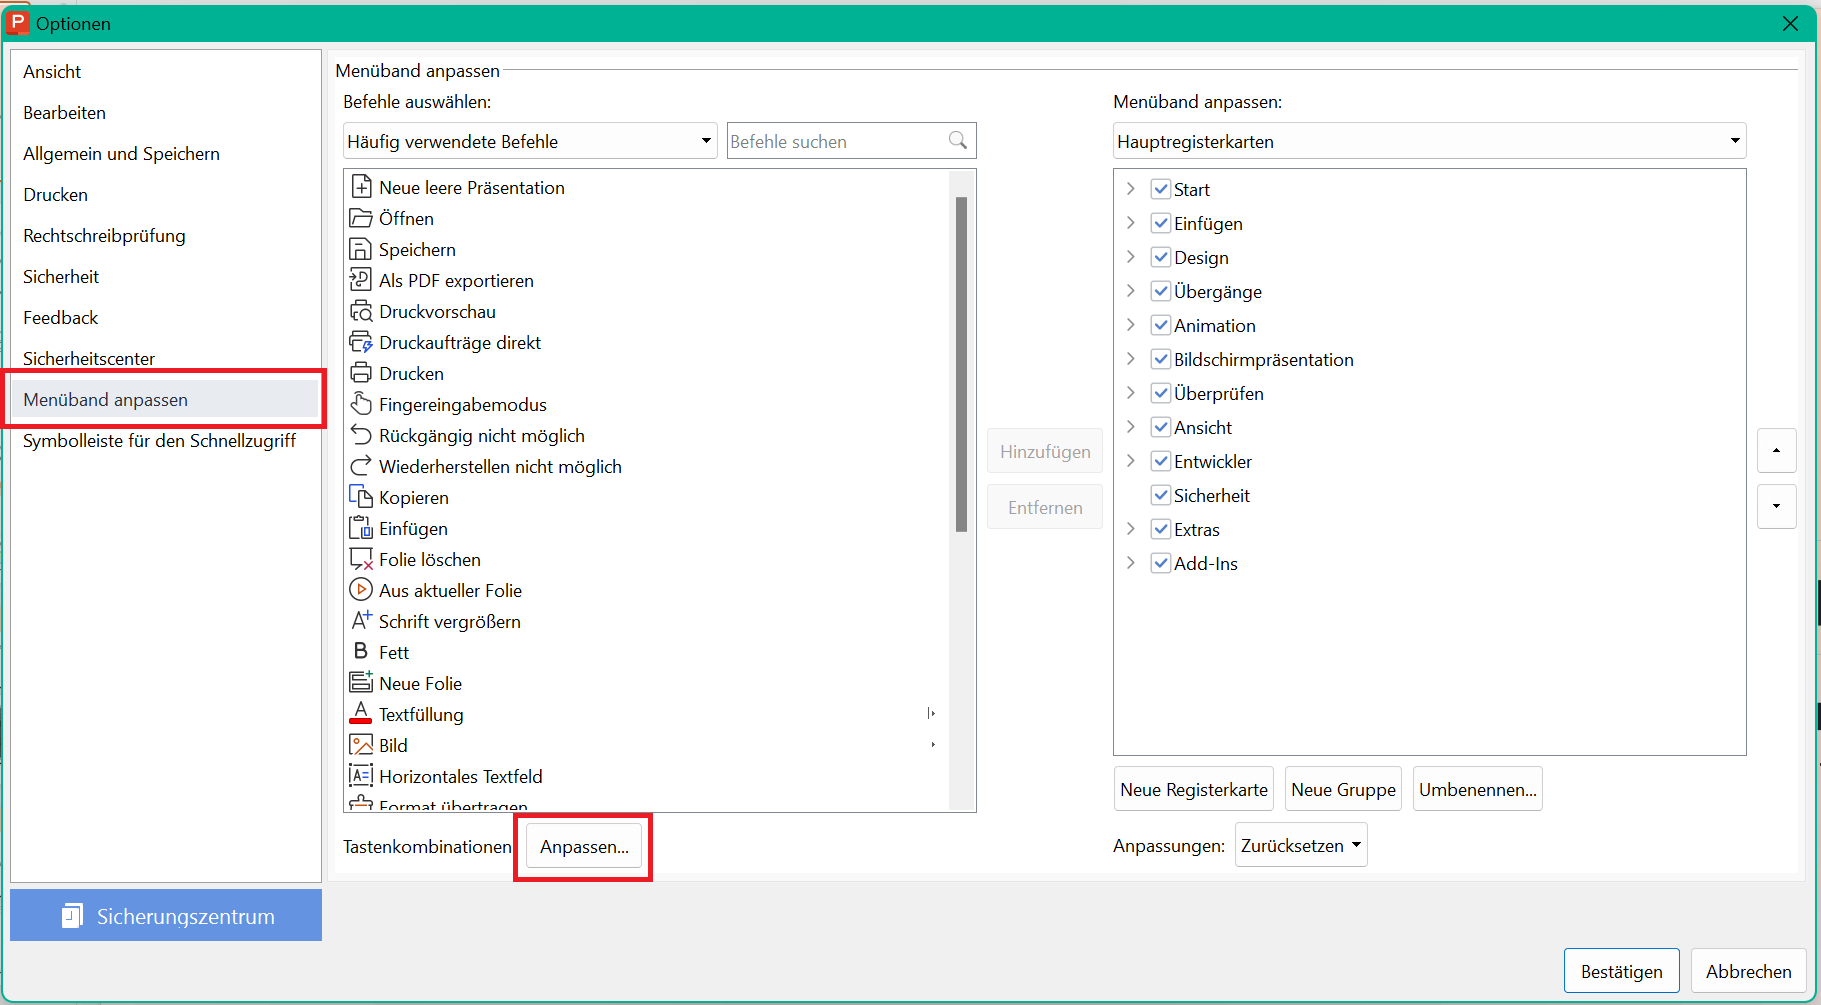Click the Neue Folie icon
The height and width of the screenshot is (1005, 1821).
[361, 684]
